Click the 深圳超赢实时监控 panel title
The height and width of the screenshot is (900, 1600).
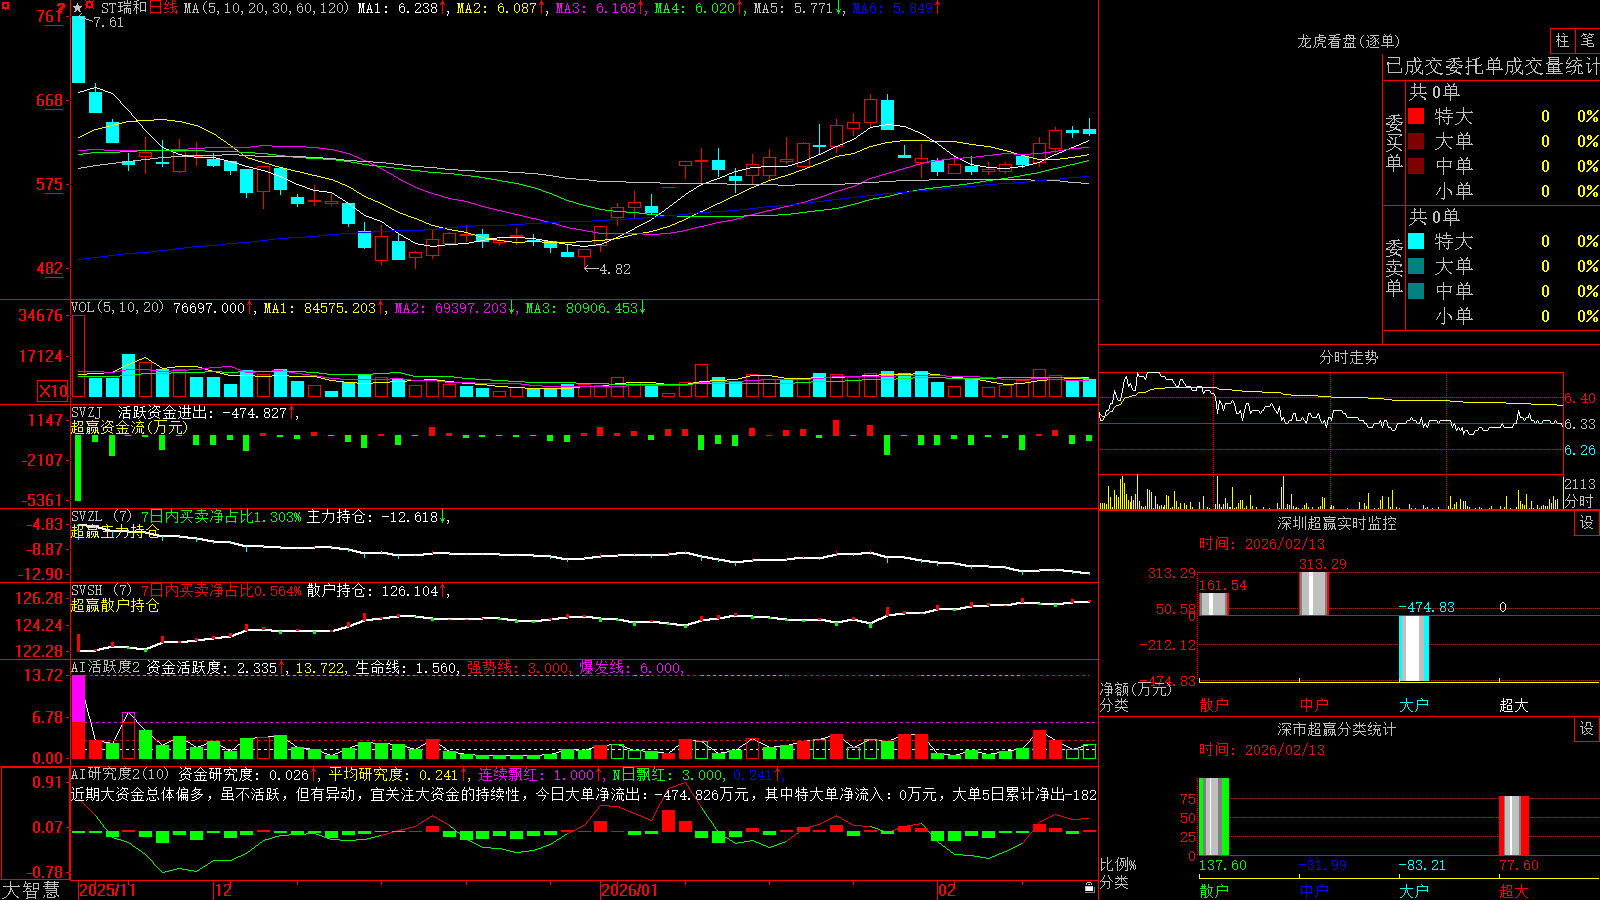[1337, 523]
